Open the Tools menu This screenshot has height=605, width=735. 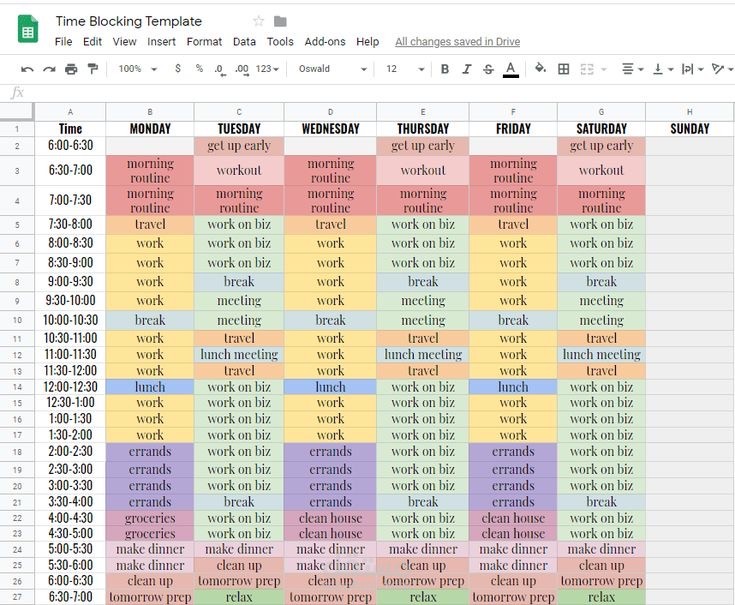(x=280, y=42)
